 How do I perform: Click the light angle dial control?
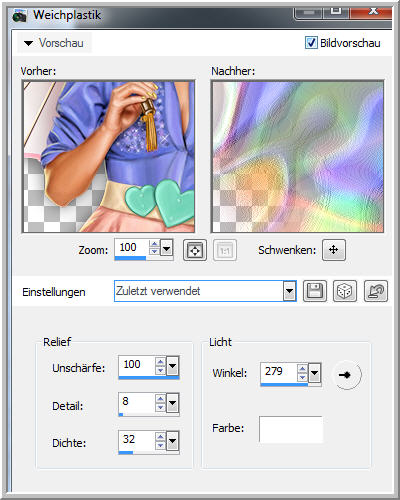click(x=347, y=375)
